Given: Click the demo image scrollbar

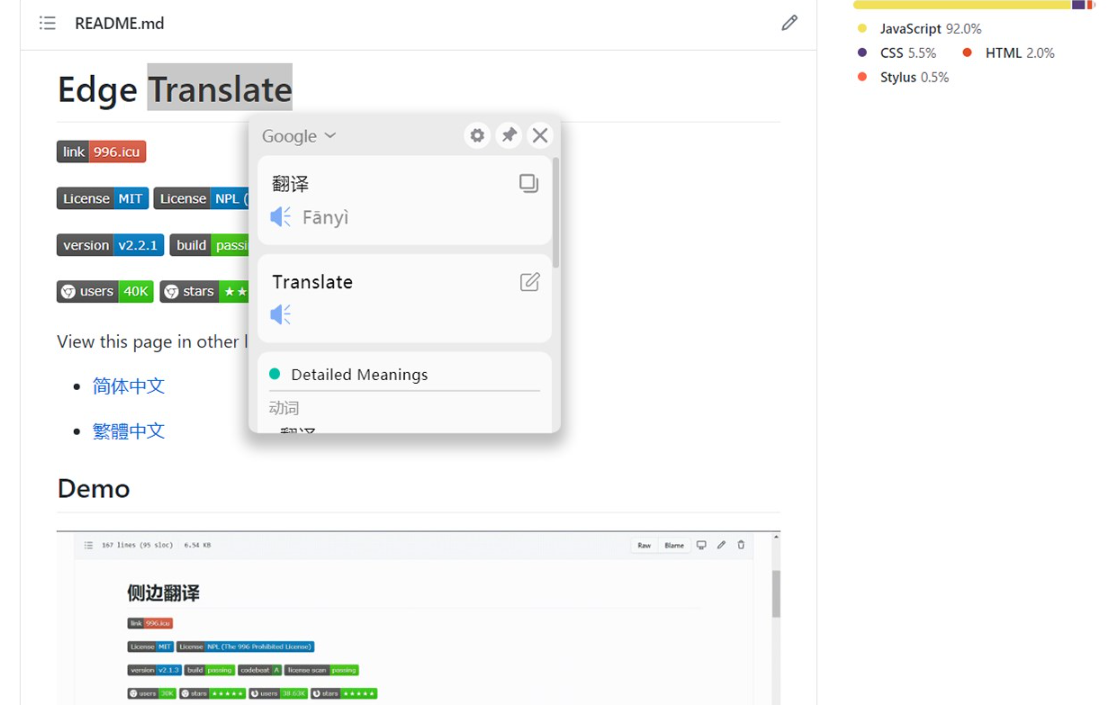Looking at the screenshot, I should pos(776,593).
